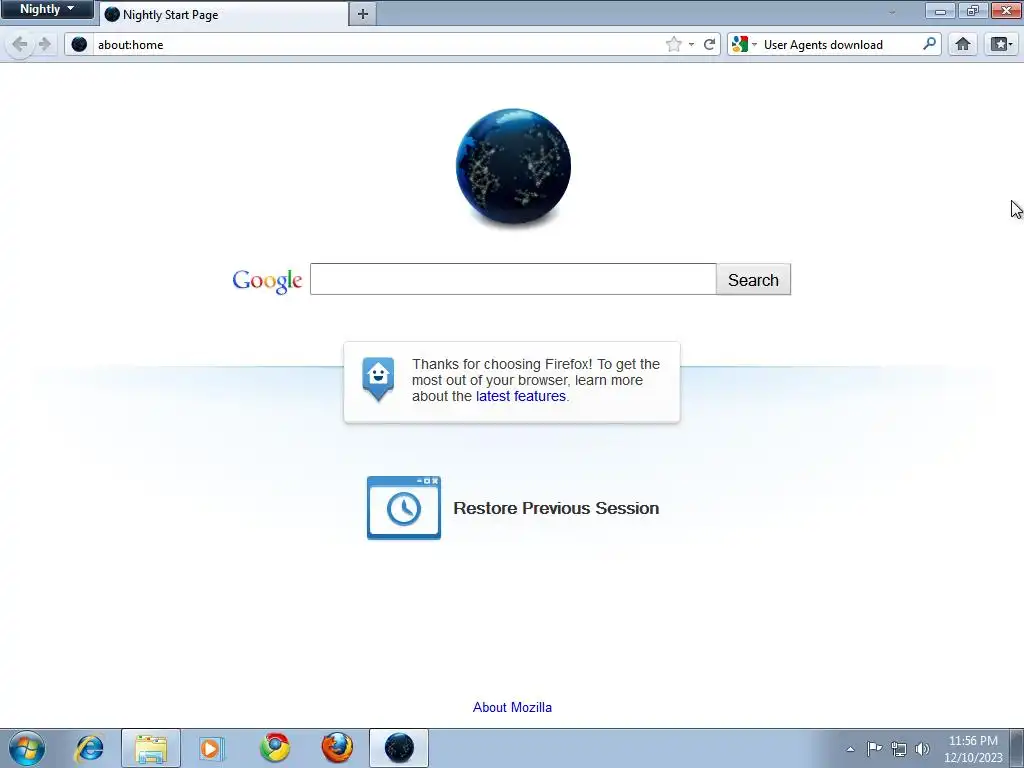
Task: Click the Google logo beside the search field
Action: (267, 280)
